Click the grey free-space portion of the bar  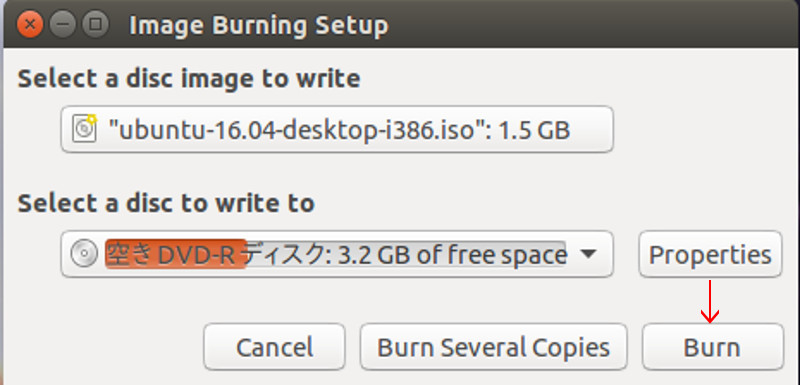(x=406, y=253)
